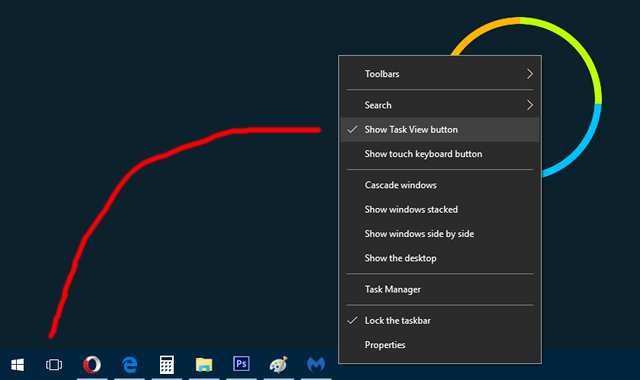Choose Cascade windows
Screen dimensions: 640x380
click(440, 185)
